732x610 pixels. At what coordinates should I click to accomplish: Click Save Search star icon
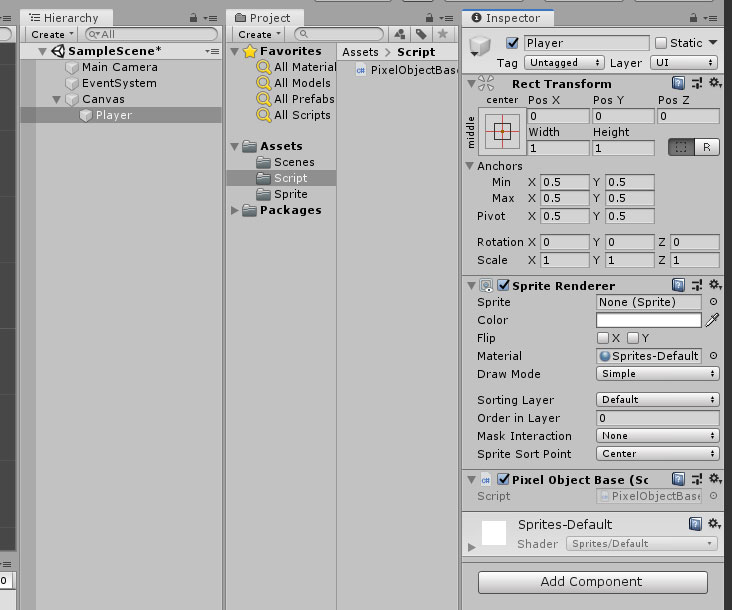443,34
